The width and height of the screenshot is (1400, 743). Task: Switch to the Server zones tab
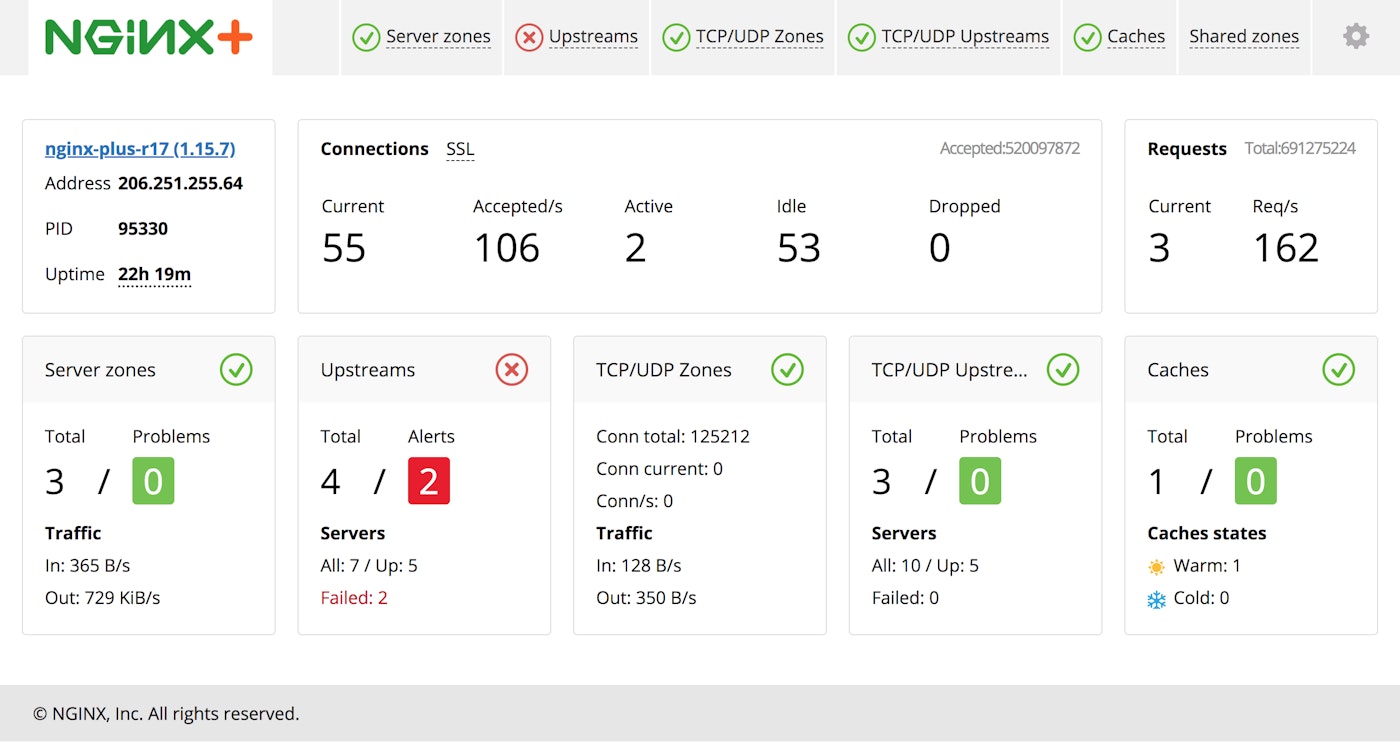(421, 37)
